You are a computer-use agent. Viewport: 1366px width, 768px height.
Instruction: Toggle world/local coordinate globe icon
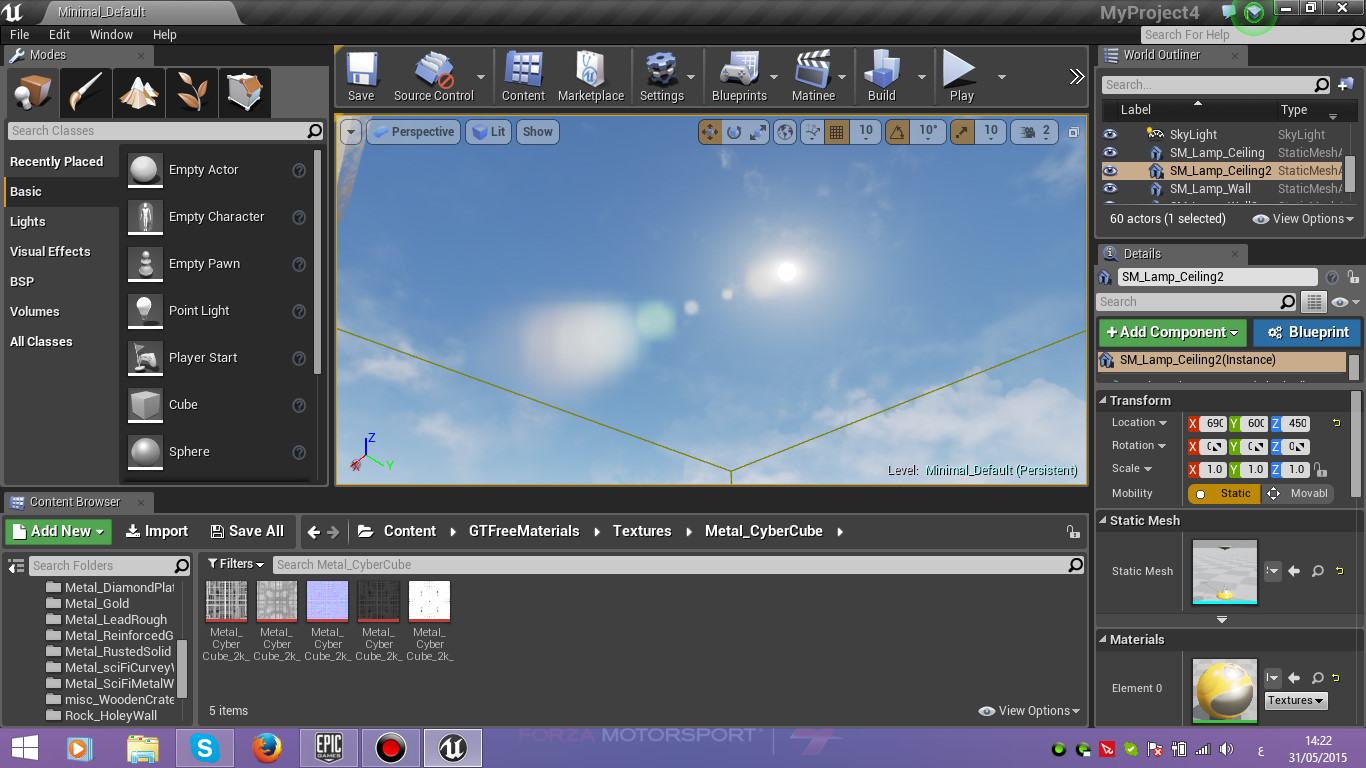[785, 131]
